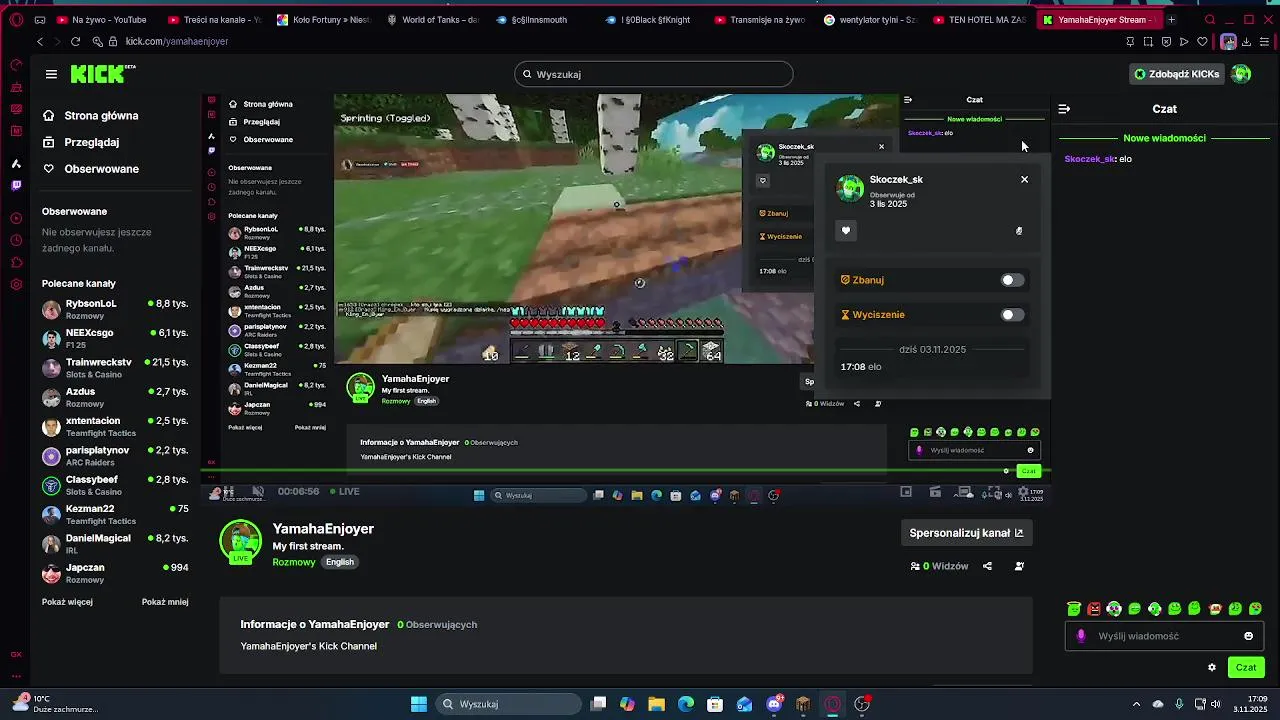The height and width of the screenshot is (720, 1280).
Task: Open a new browser tab with plus
Action: pyautogui.click(x=1171, y=19)
